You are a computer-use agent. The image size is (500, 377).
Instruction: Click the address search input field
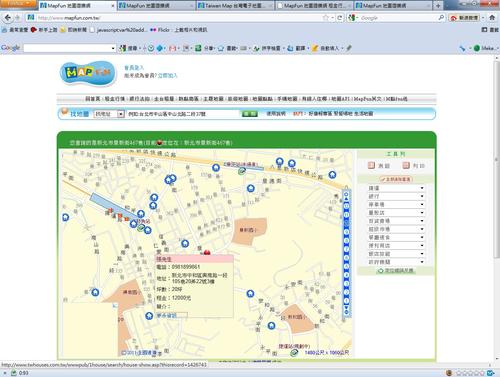[x=183, y=114]
